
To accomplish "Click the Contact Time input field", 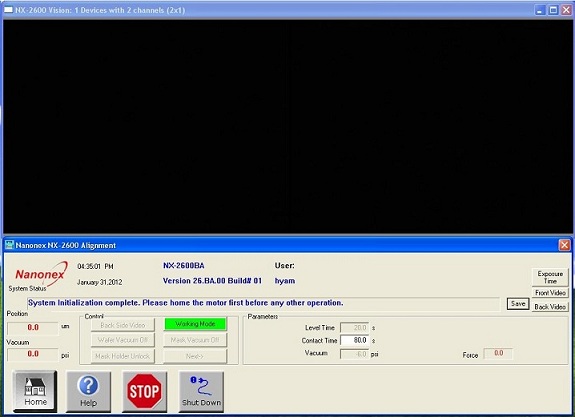I will click(x=354, y=340).
